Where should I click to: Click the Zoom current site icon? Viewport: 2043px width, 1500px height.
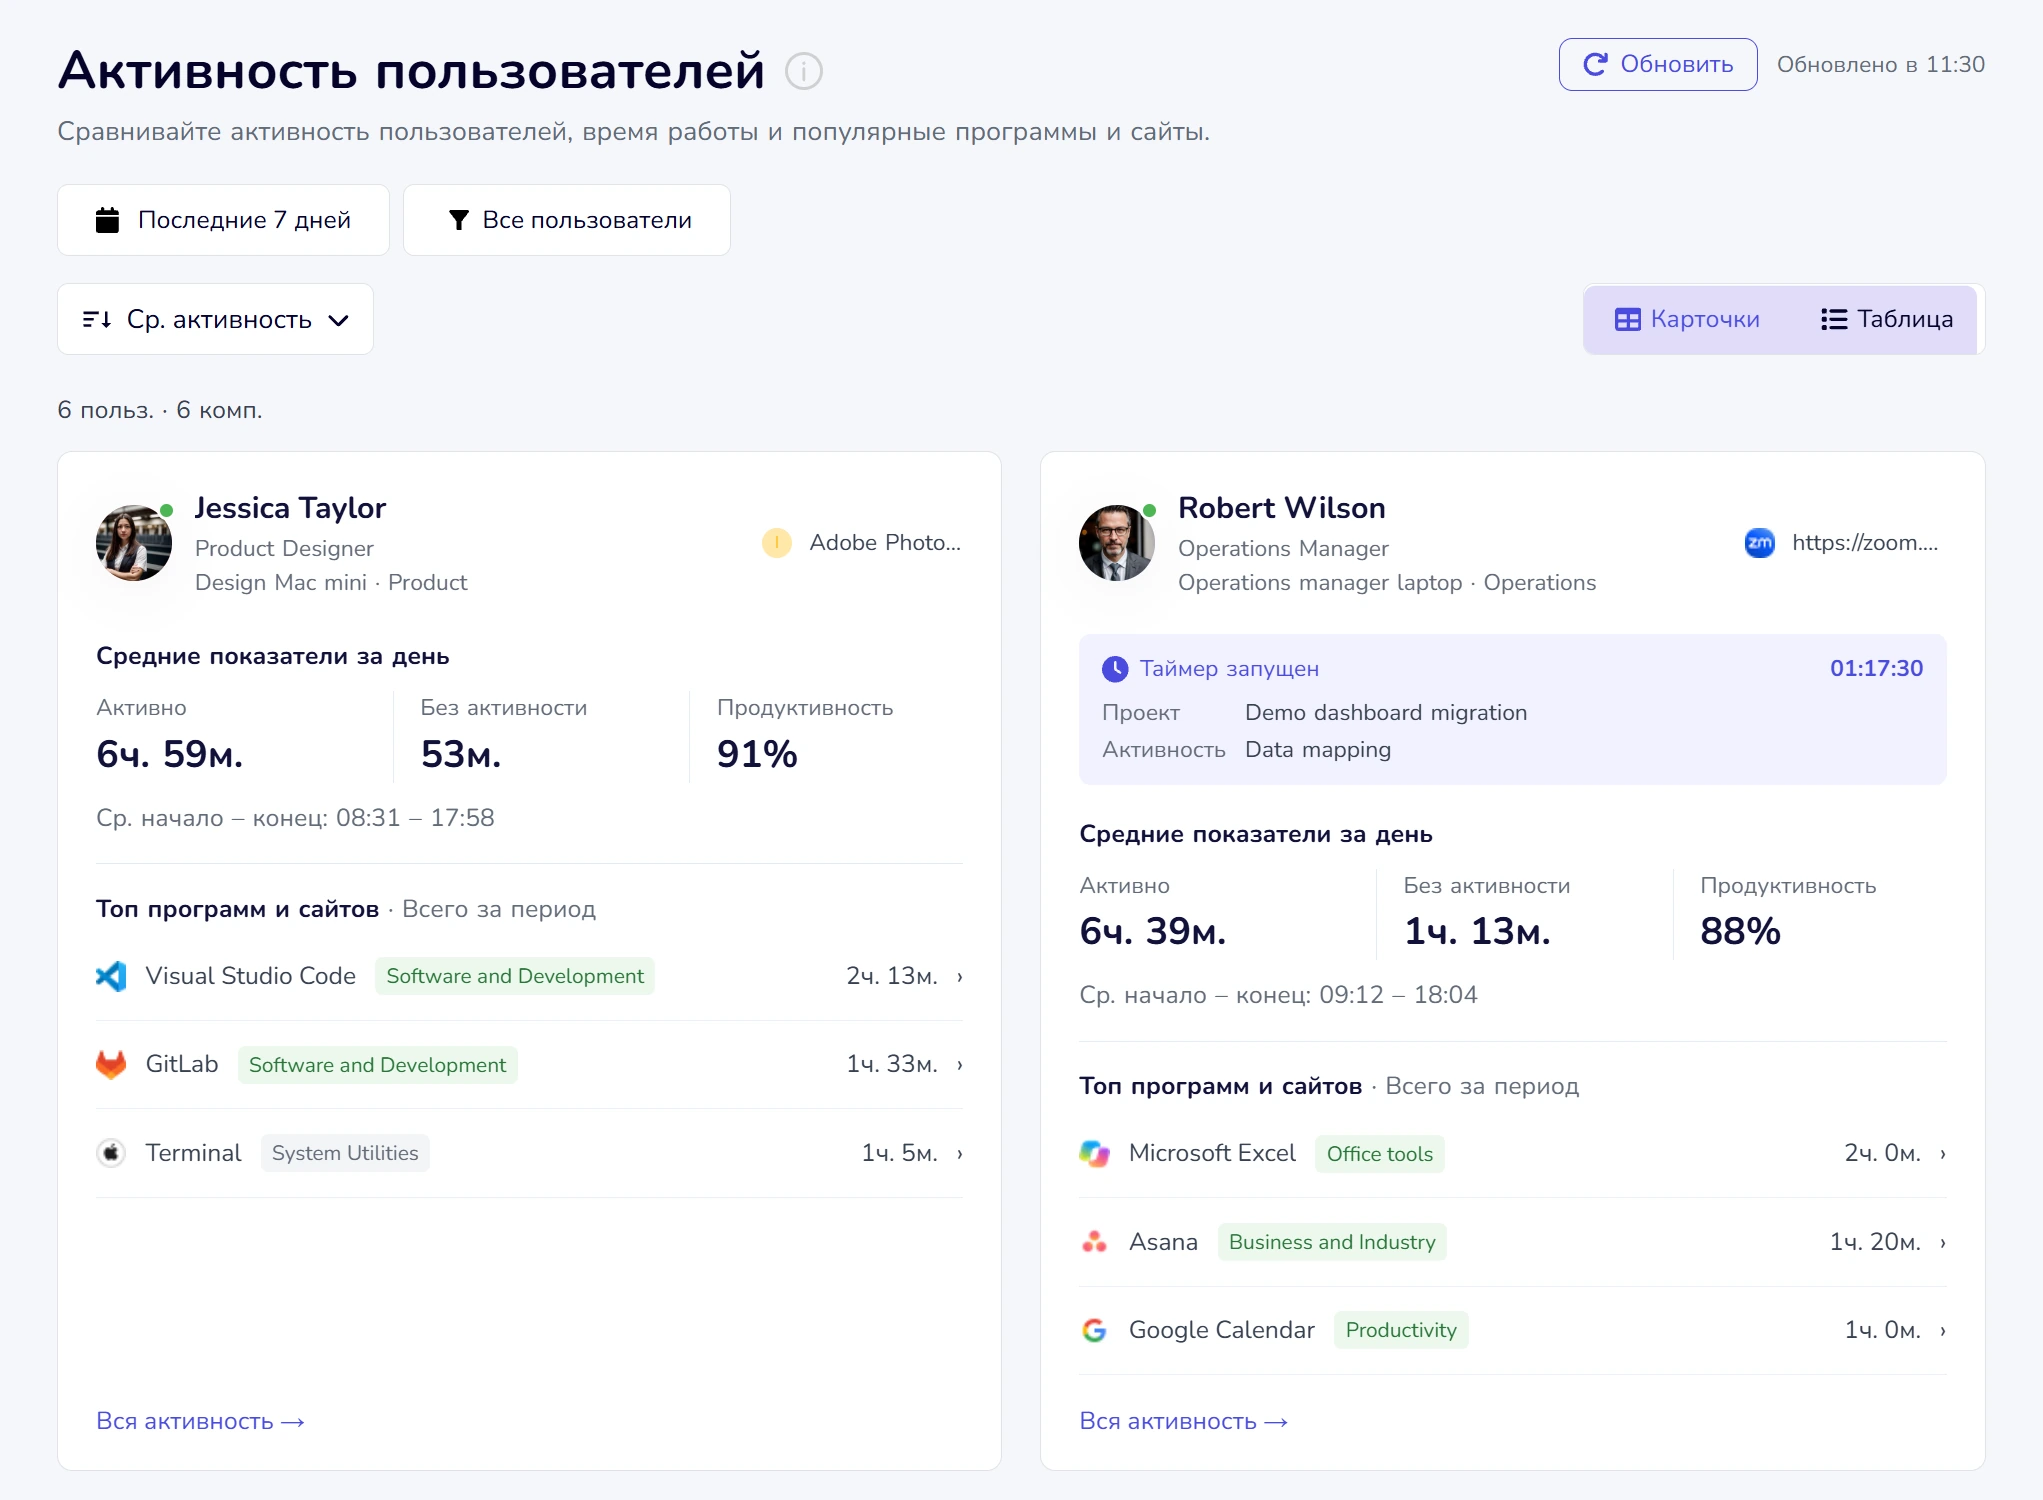pos(1759,543)
